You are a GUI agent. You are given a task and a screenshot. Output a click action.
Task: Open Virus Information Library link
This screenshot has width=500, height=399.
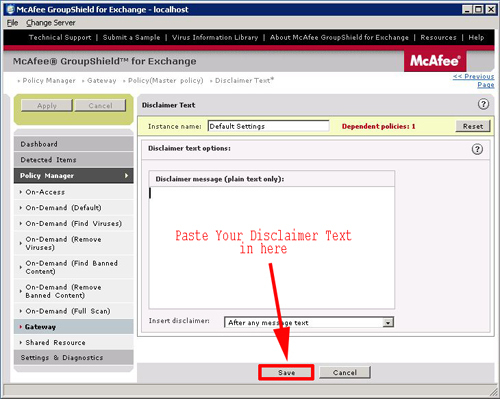click(x=215, y=37)
